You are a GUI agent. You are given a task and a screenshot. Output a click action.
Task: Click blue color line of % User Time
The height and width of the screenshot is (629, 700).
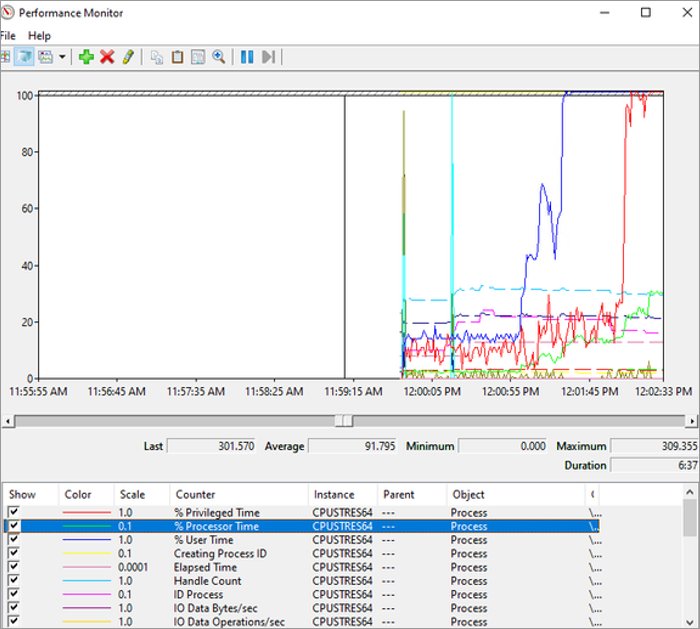coord(87,540)
